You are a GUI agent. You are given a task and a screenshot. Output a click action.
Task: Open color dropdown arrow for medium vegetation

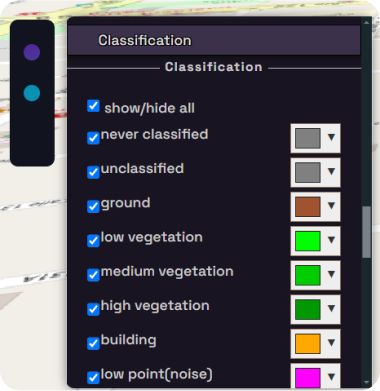[x=331, y=275]
